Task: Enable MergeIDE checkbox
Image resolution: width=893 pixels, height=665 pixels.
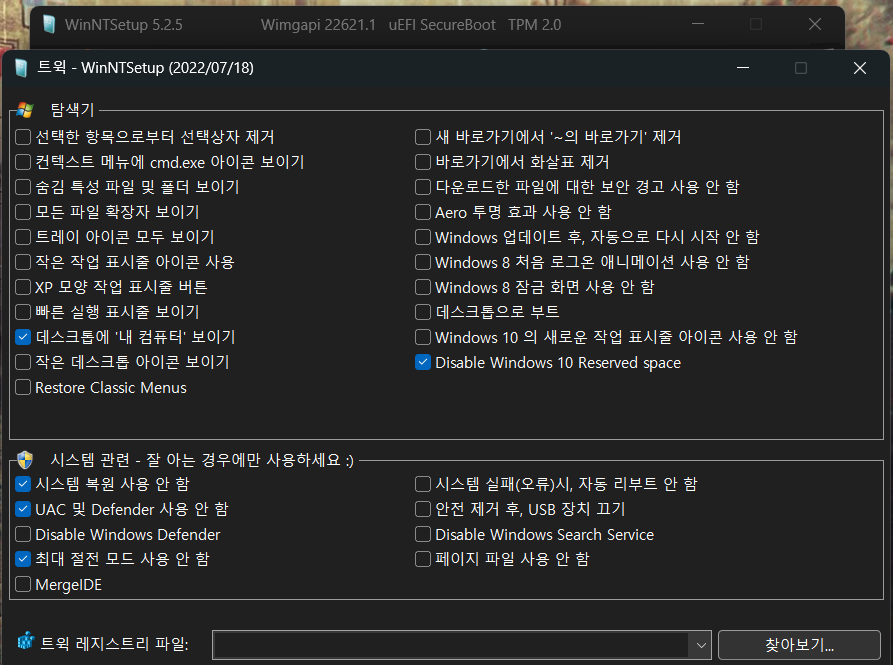Action: [x=23, y=585]
